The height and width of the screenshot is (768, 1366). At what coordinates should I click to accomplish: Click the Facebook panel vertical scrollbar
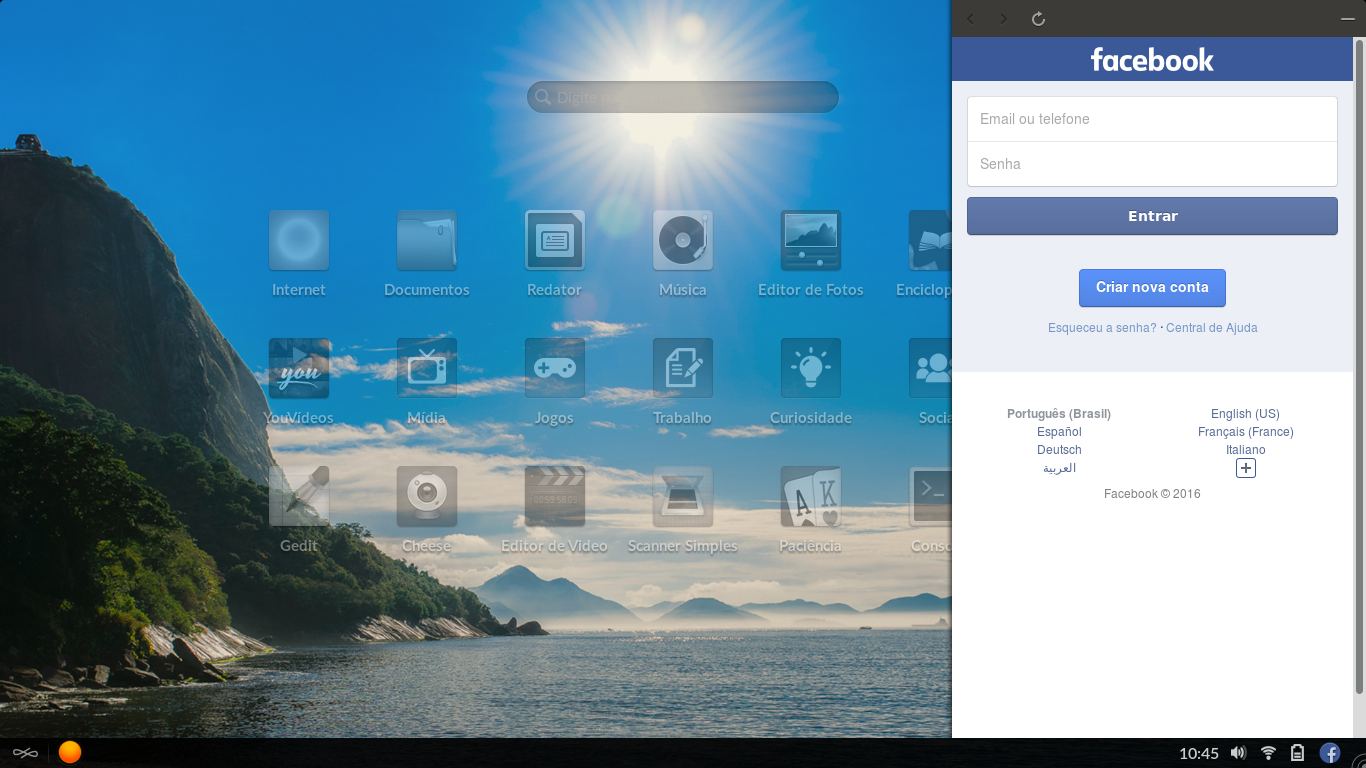pyautogui.click(x=1359, y=366)
